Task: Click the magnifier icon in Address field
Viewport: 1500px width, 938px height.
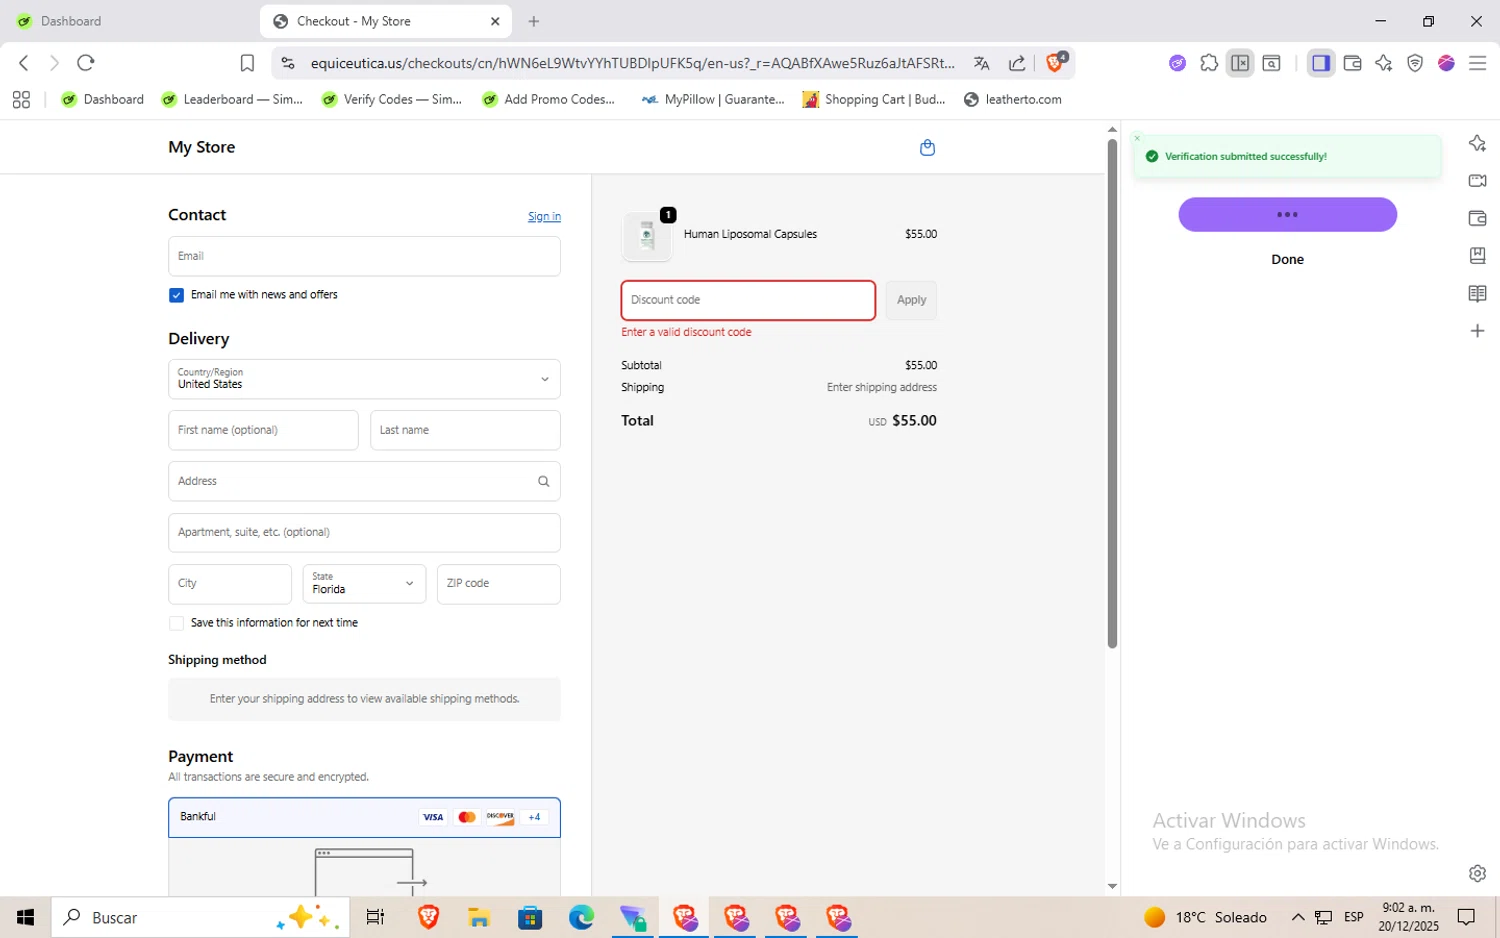Action: coord(543,481)
